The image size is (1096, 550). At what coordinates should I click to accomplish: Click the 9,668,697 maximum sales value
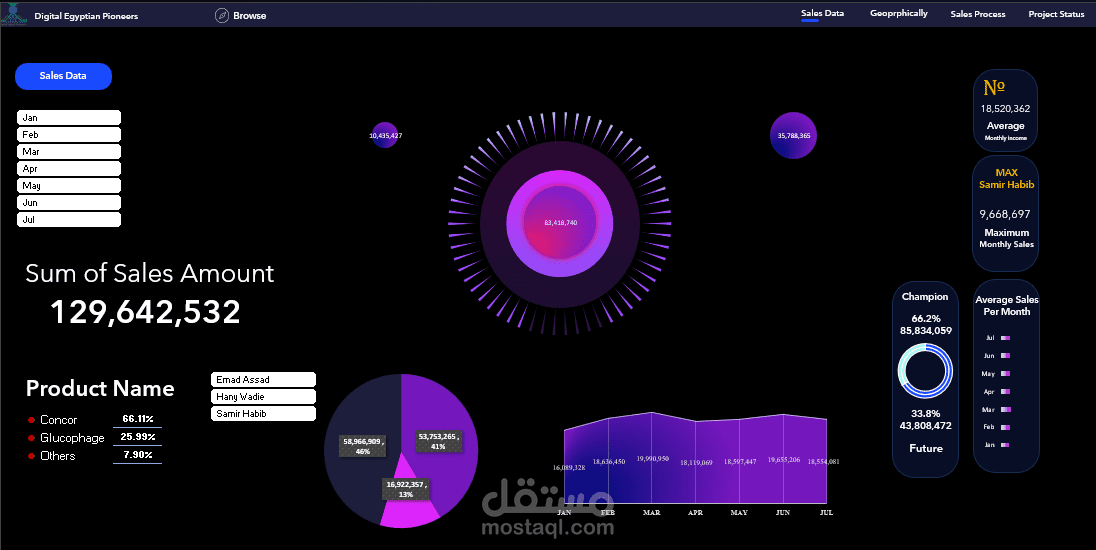coord(1005,215)
